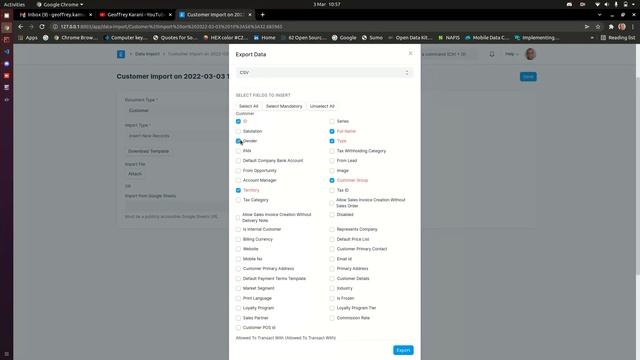Viewport: 640px width, 360px height.
Task: Open the Chrome tab search chevron
Action: click(599, 15)
